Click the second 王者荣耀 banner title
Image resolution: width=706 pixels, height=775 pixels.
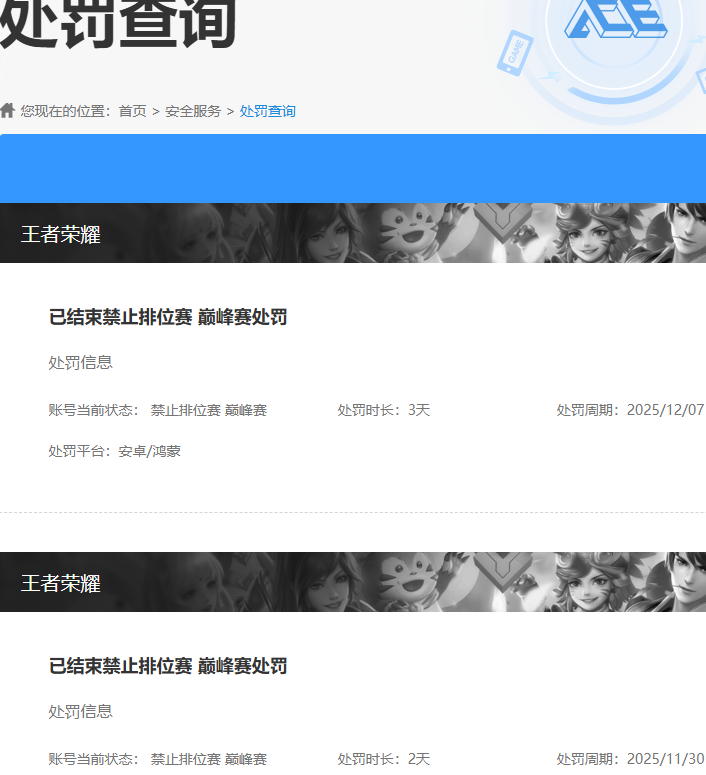tap(61, 583)
